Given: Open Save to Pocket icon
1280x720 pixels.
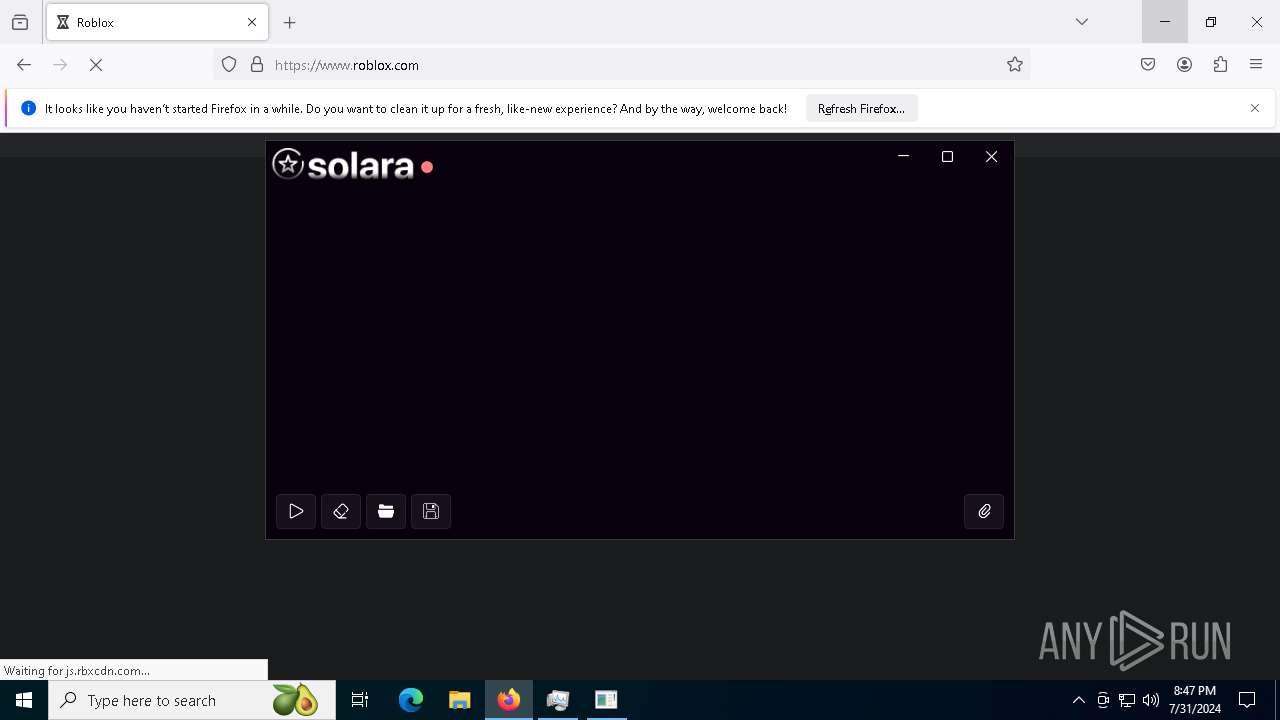Looking at the screenshot, I should (x=1148, y=65).
